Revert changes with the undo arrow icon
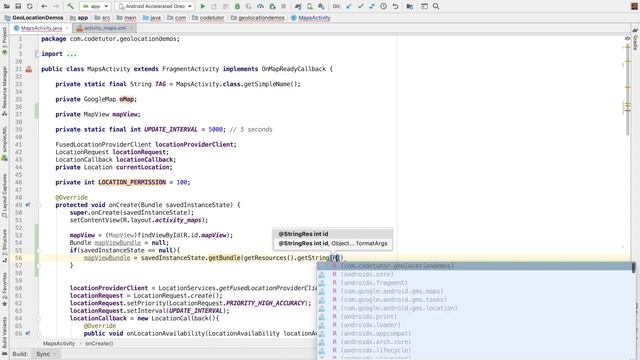640x360 pixels. coord(396,6)
